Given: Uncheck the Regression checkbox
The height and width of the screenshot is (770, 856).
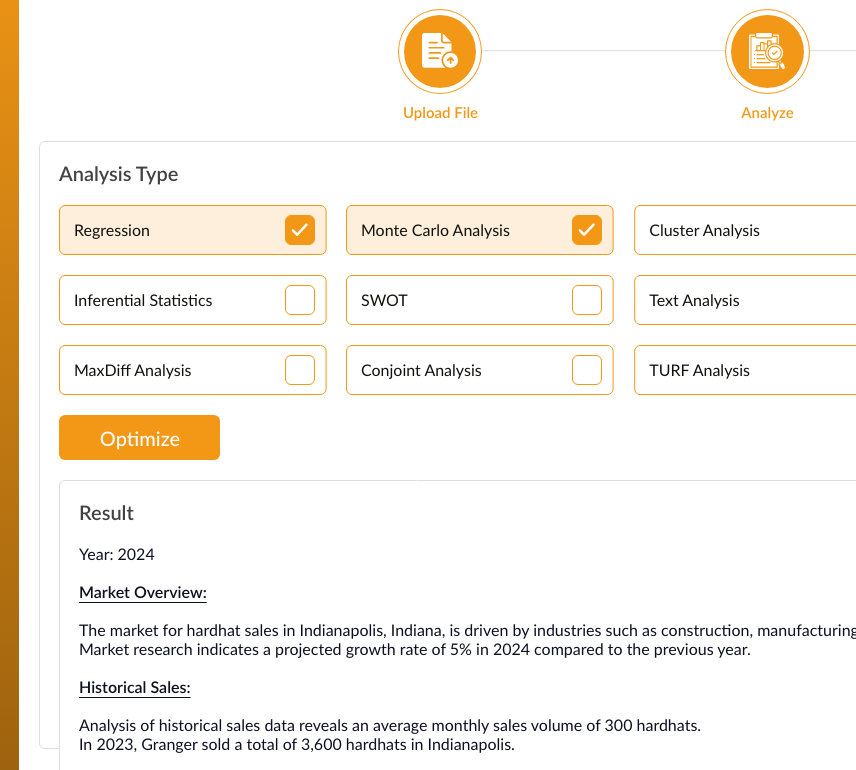Looking at the screenshot, I should 300,230.
